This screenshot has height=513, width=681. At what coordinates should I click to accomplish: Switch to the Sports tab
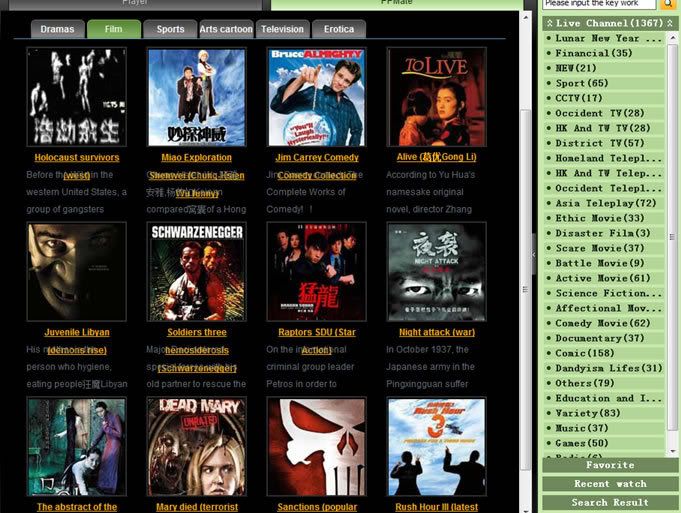[x=170, y=29]
